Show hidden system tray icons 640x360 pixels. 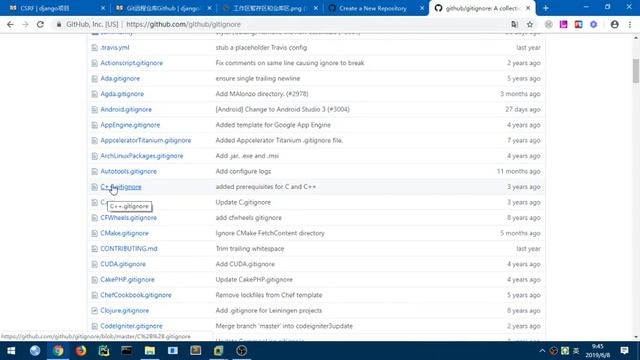[542, 351]
